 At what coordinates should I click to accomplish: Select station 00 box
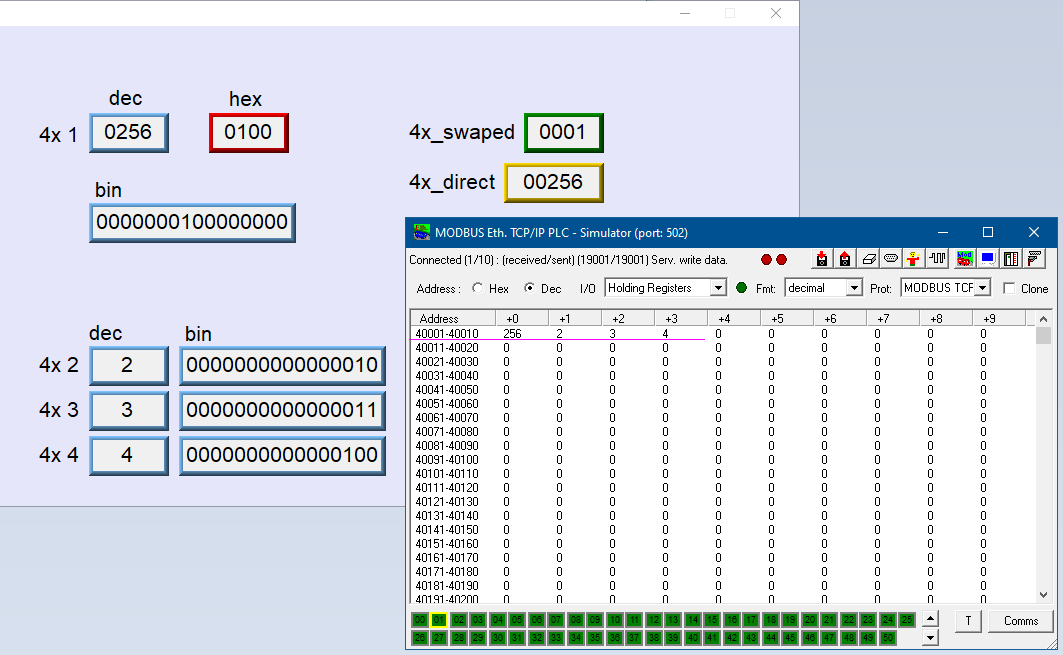(x=420, y=620)
